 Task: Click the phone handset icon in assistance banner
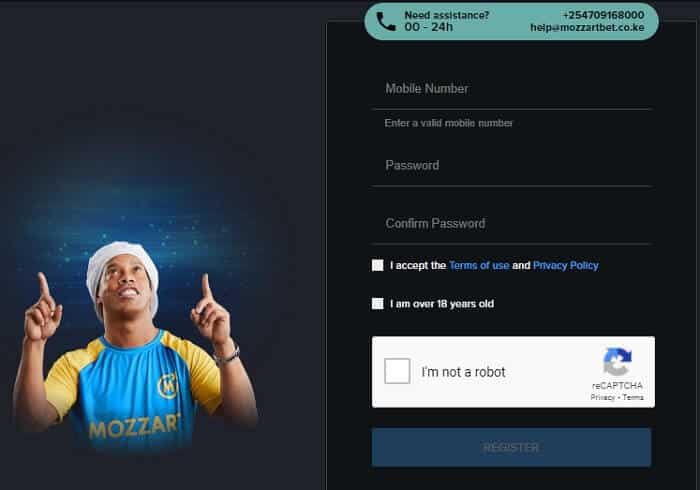click(x=386, y=21)
